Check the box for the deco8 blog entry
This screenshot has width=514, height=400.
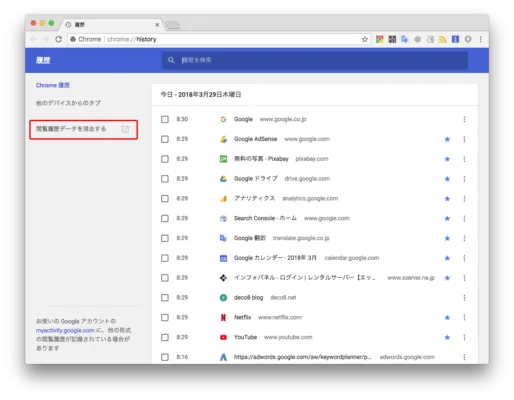click(x=165, y=298)
